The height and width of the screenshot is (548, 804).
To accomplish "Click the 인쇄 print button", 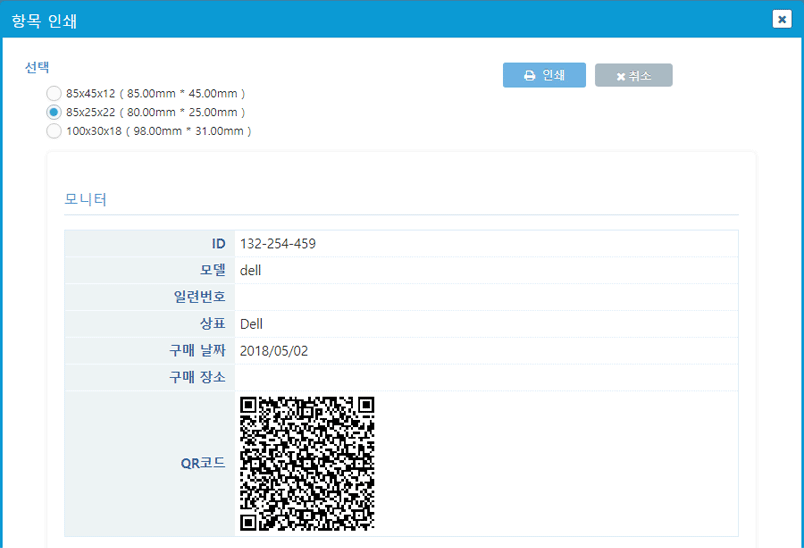I will point(544,75).
